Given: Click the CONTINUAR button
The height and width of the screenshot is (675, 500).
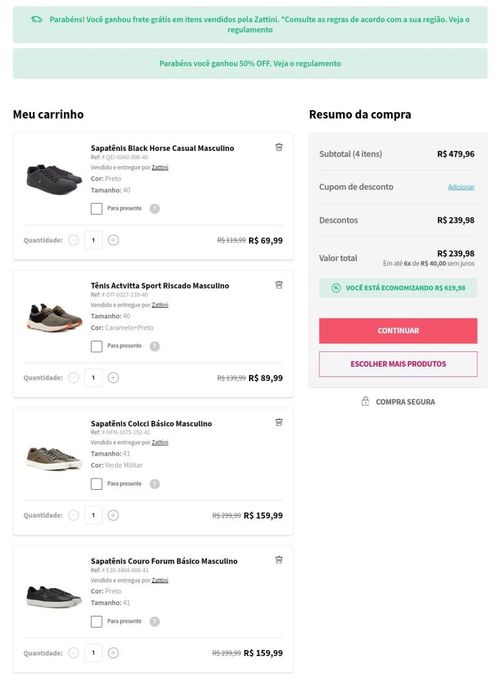Looking at the screenshot, I should pyautogui.click(x=398, y=331).
